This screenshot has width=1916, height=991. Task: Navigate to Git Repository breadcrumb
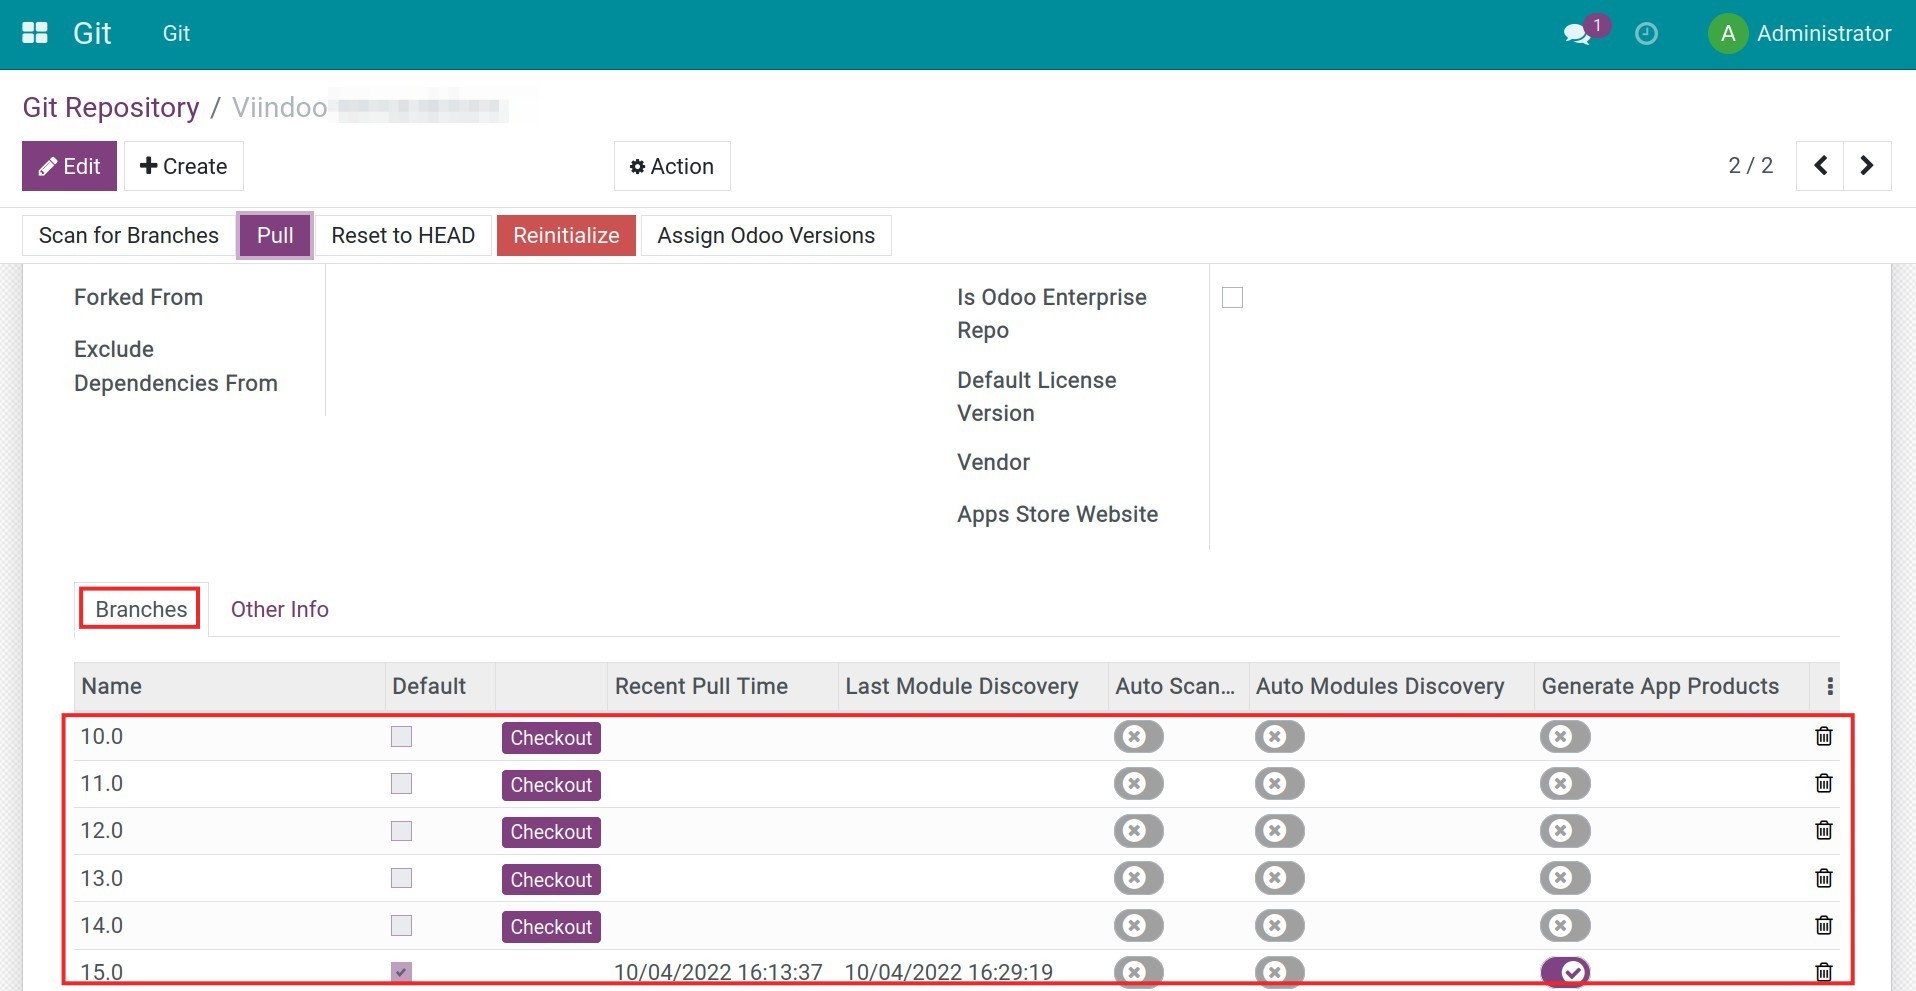(111, 108)
